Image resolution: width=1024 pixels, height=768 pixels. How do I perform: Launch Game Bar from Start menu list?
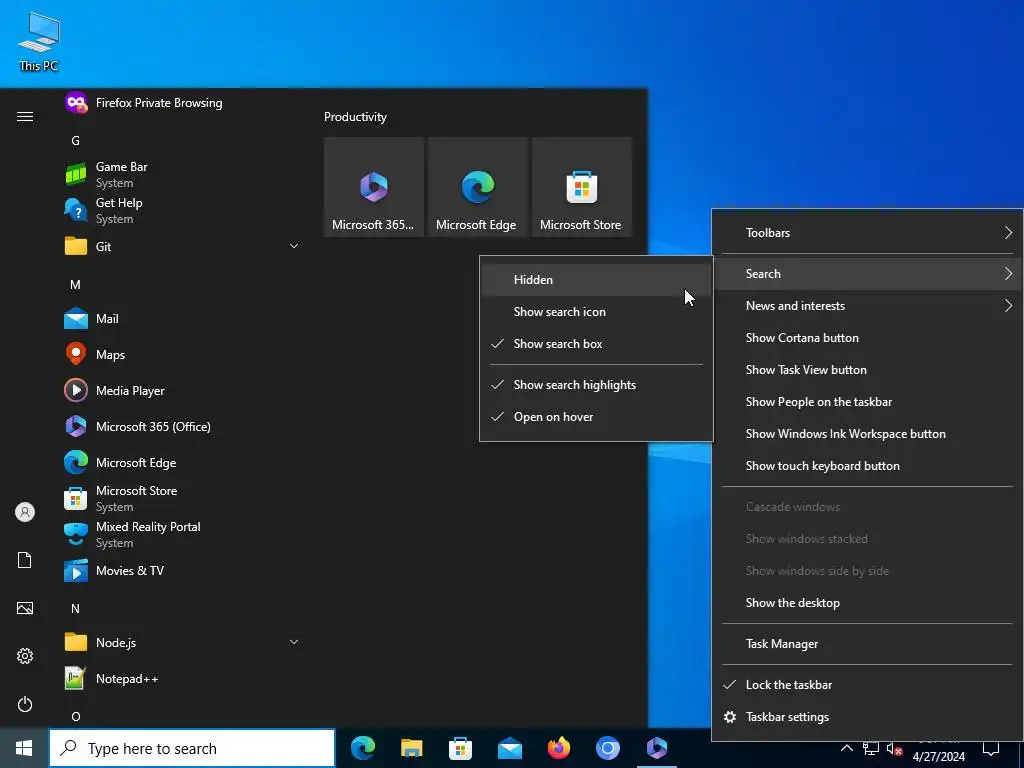coord(183,174)
